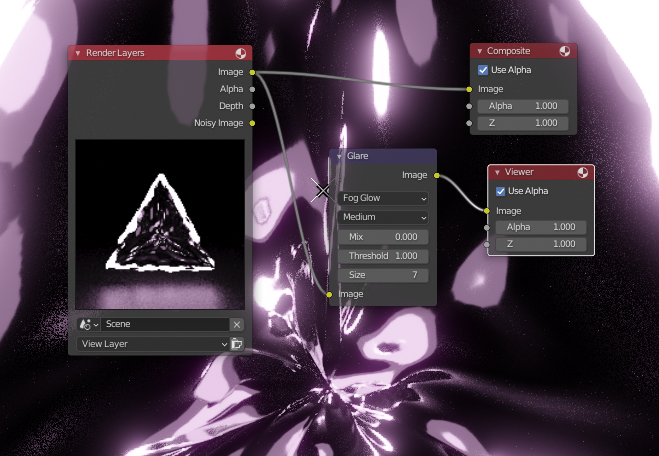
Task: Toggle Use Alpha in Viewer node
Action: [501, 191]
